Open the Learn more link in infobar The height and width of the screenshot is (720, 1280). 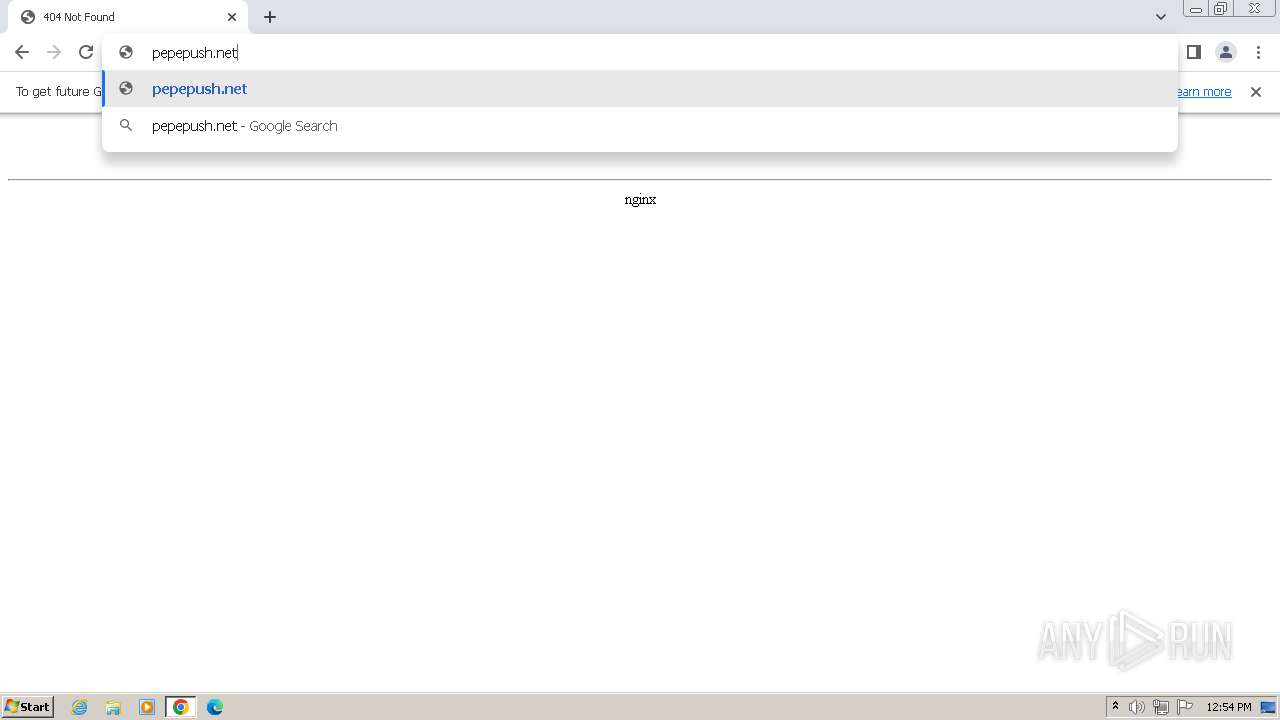pyautogui.click(x=1204, y=92)
